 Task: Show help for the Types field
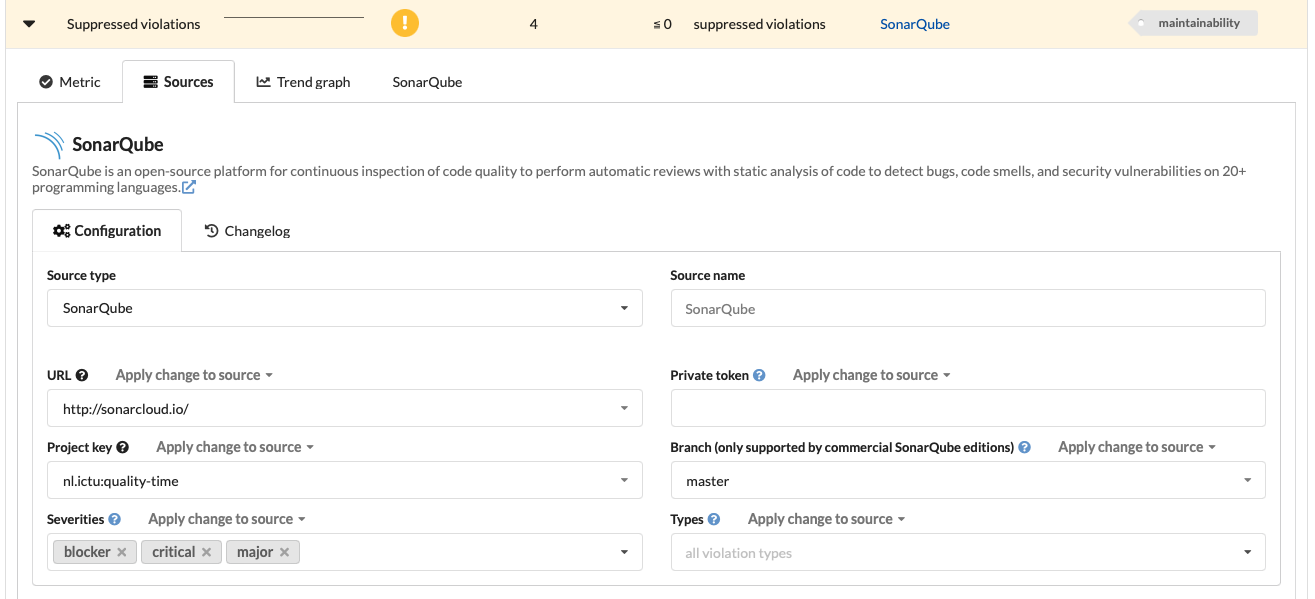click(x=713, y=519)
